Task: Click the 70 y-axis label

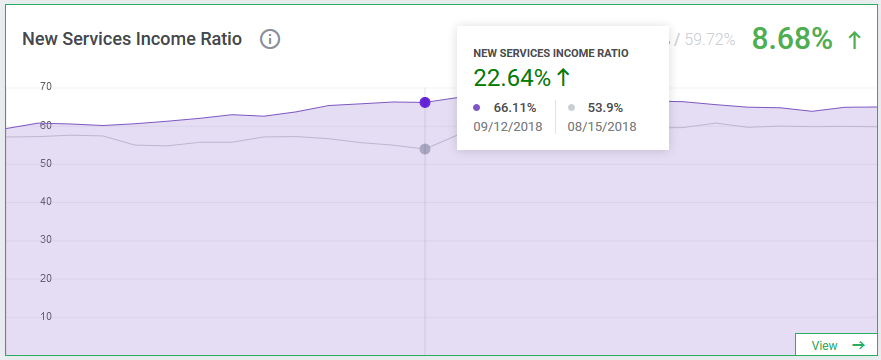Action: (46, 86)
